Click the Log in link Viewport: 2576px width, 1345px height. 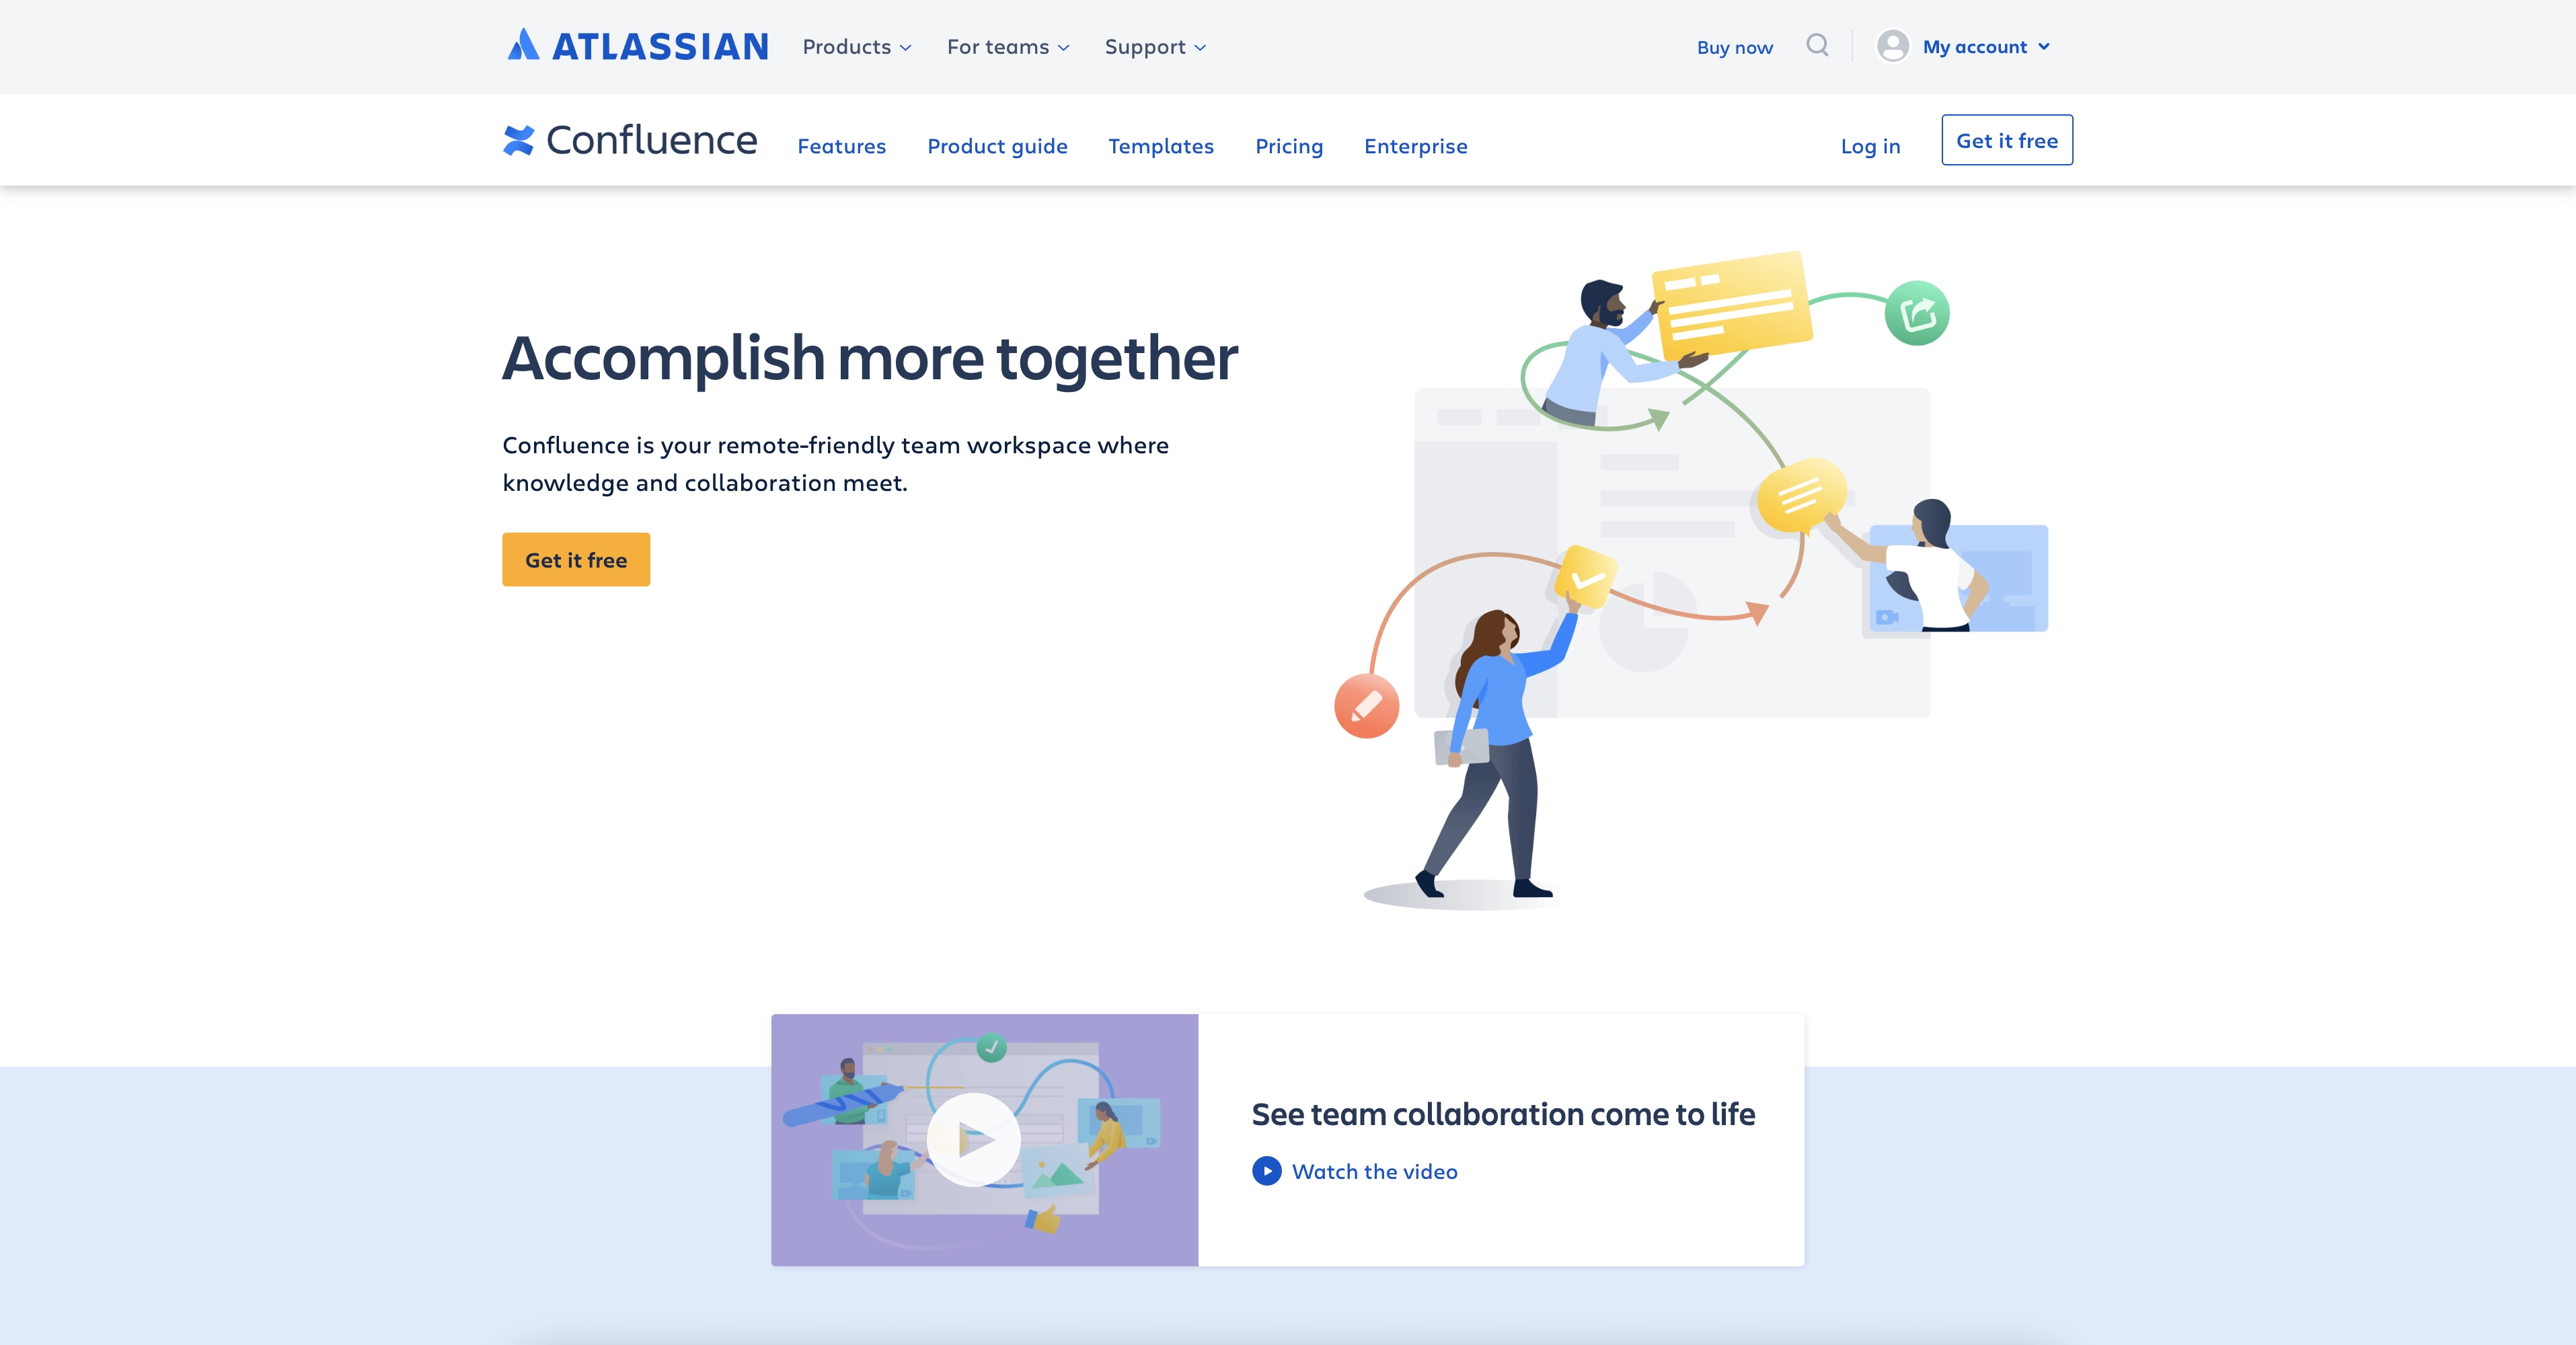1870,143
